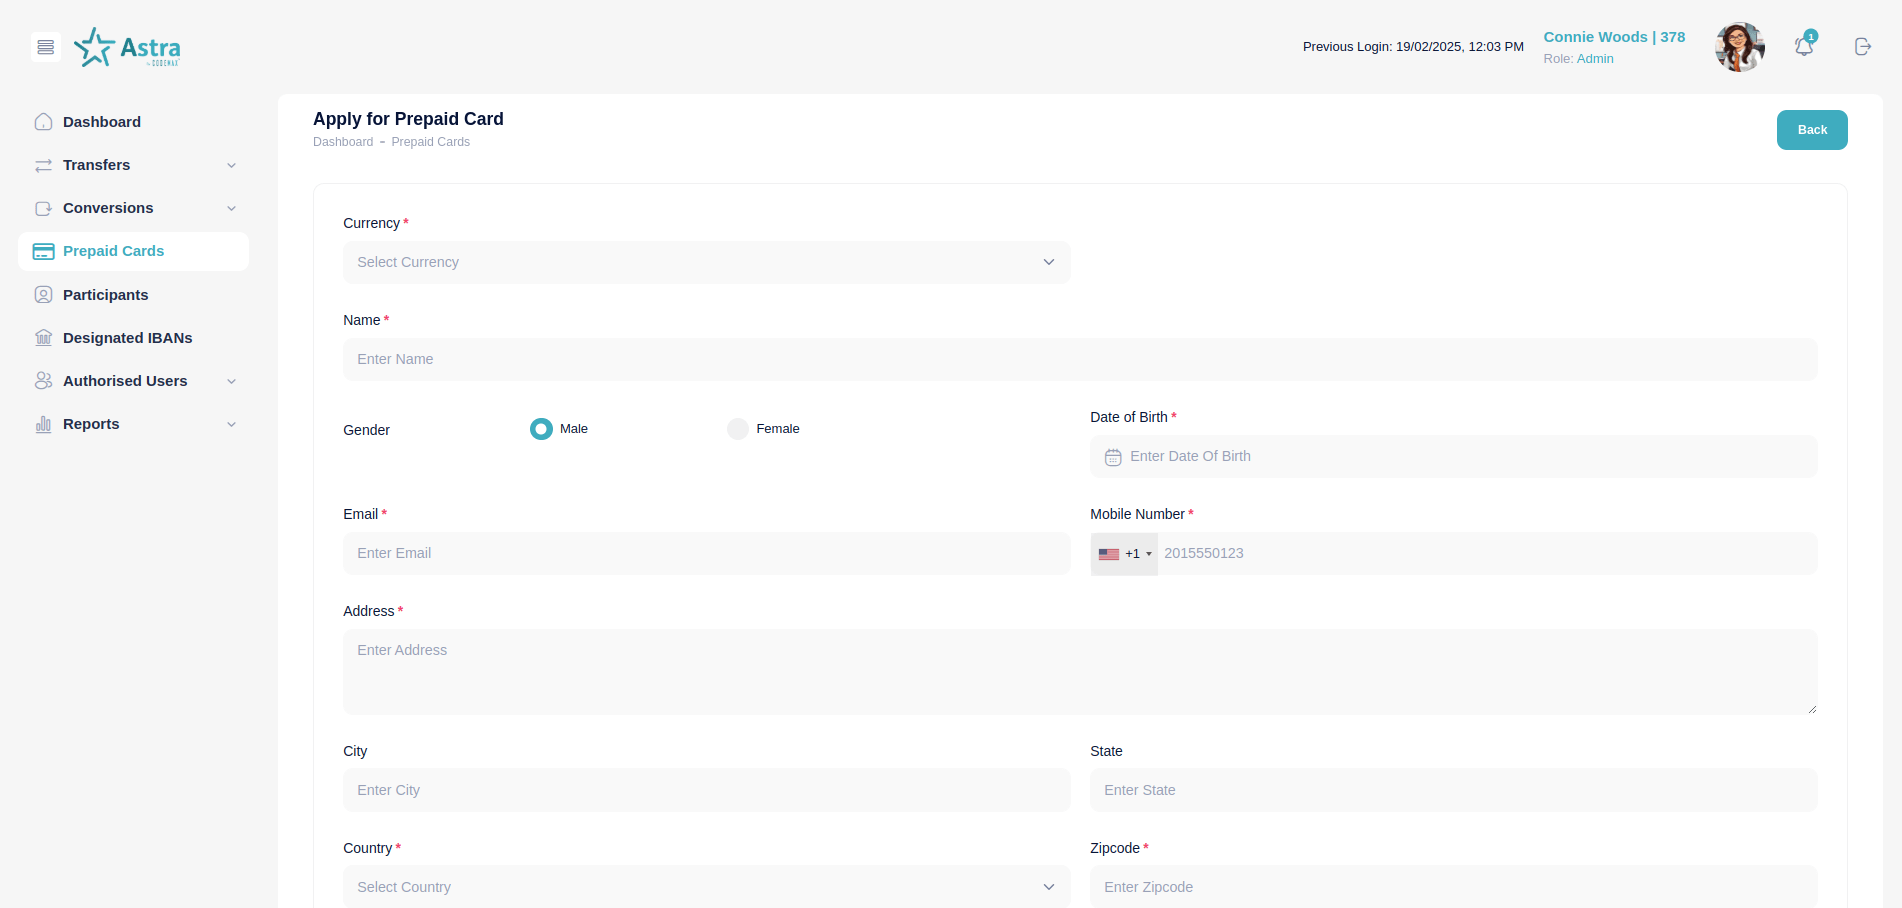Select the Female gender radio button

(738, 429)
